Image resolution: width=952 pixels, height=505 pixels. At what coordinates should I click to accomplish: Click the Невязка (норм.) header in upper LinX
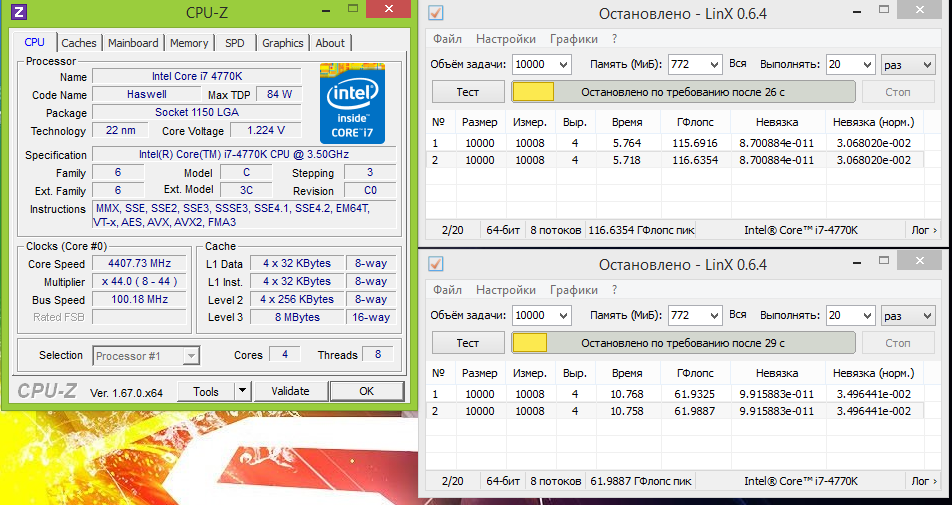point(873,122)
